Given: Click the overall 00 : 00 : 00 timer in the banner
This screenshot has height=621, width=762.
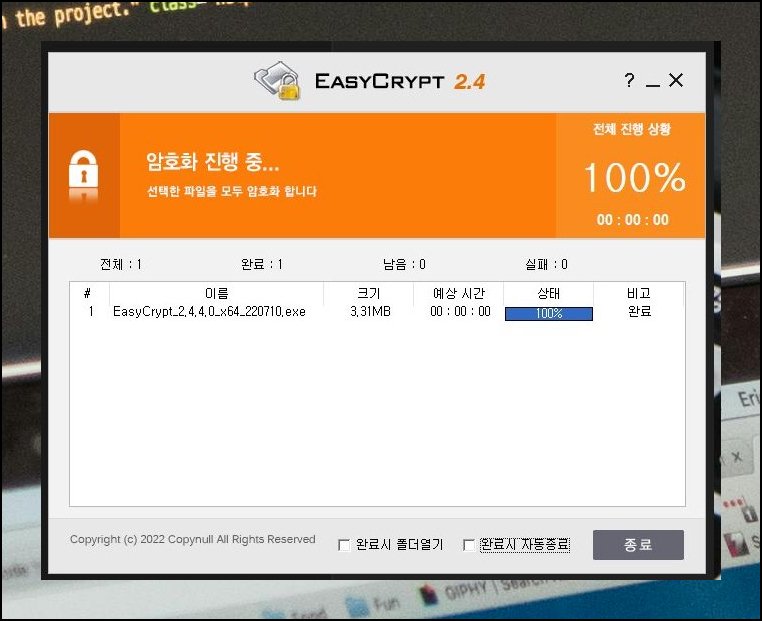Looking at the screenshot, I should coord(633,220).
